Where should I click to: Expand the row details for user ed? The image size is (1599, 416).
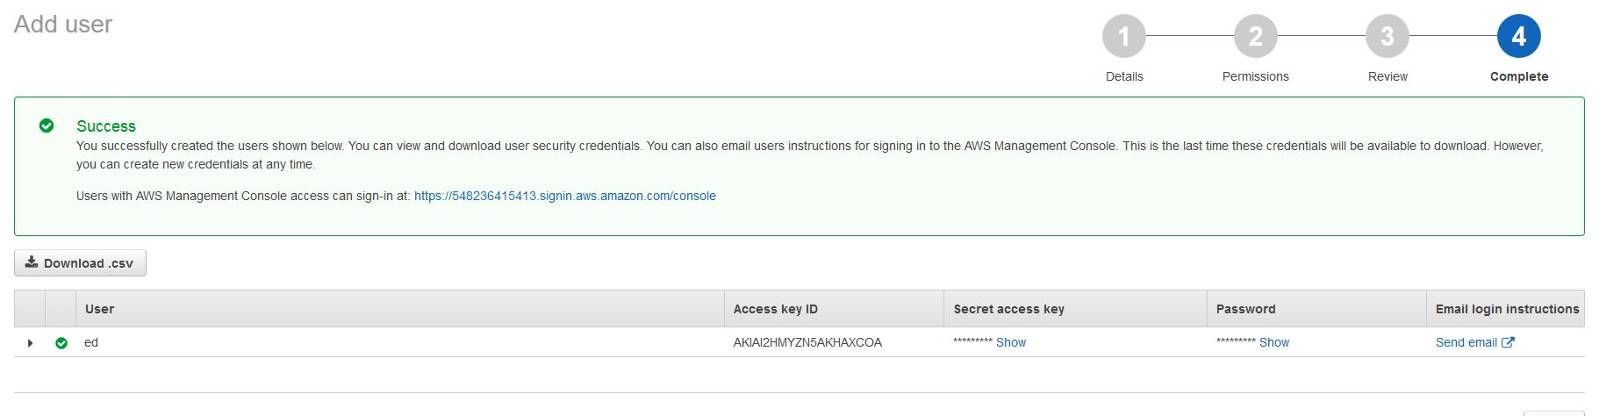coord(30,343)
